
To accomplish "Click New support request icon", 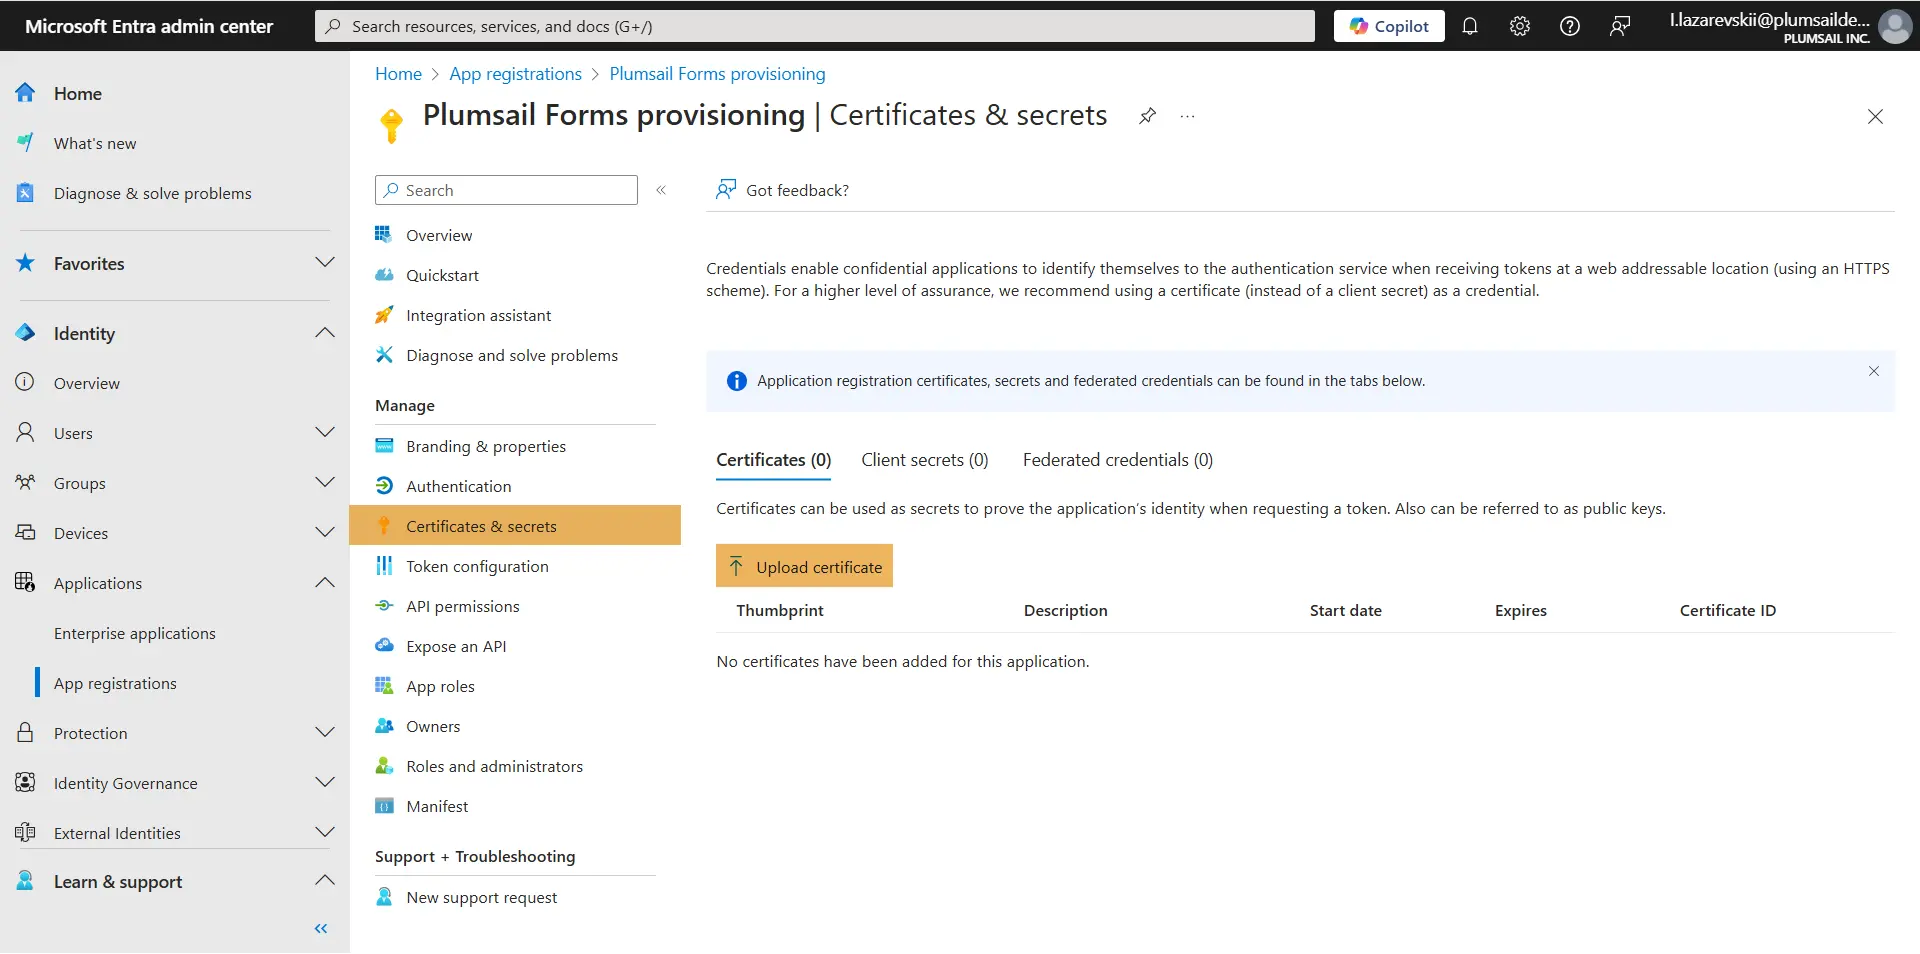I will [384, 897].
